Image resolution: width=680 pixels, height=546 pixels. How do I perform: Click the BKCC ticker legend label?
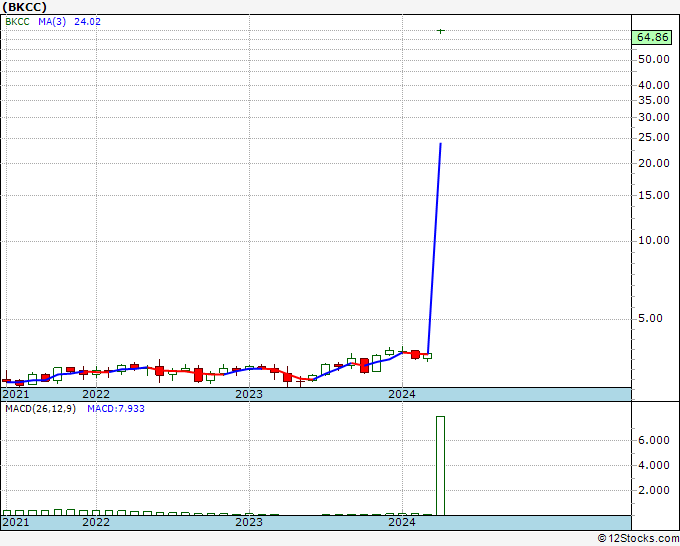tap(17, 22)
